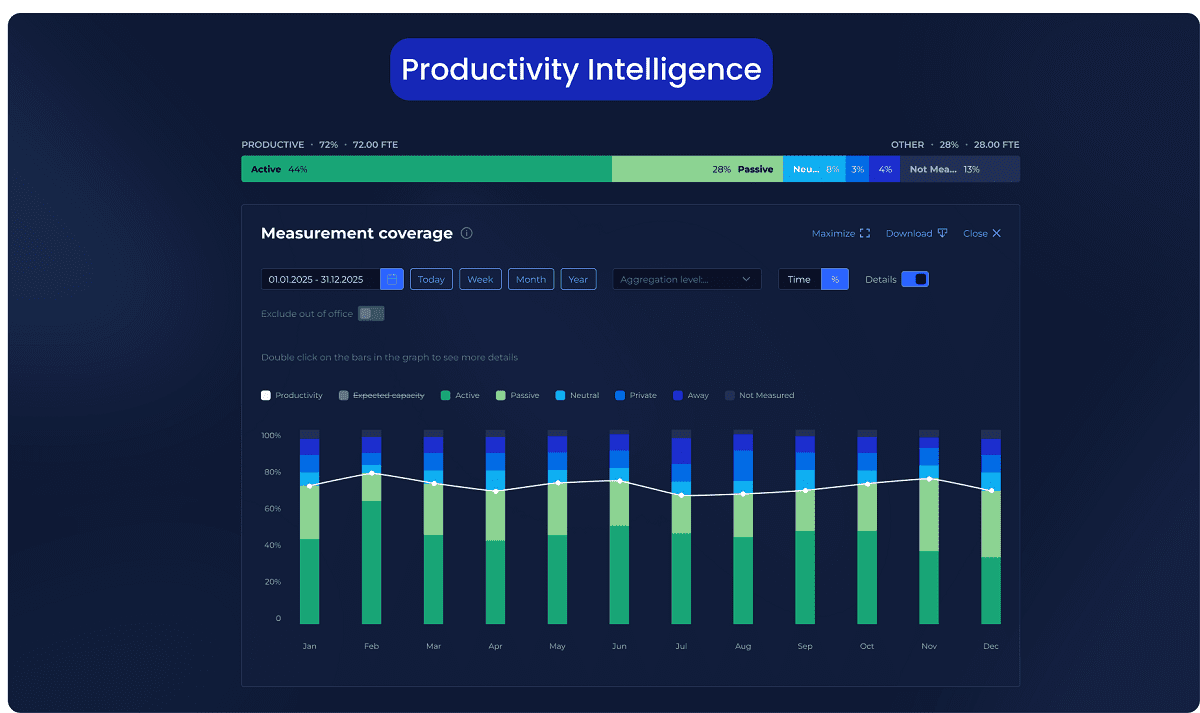Select the Week range button

click(x=480, y=280)
